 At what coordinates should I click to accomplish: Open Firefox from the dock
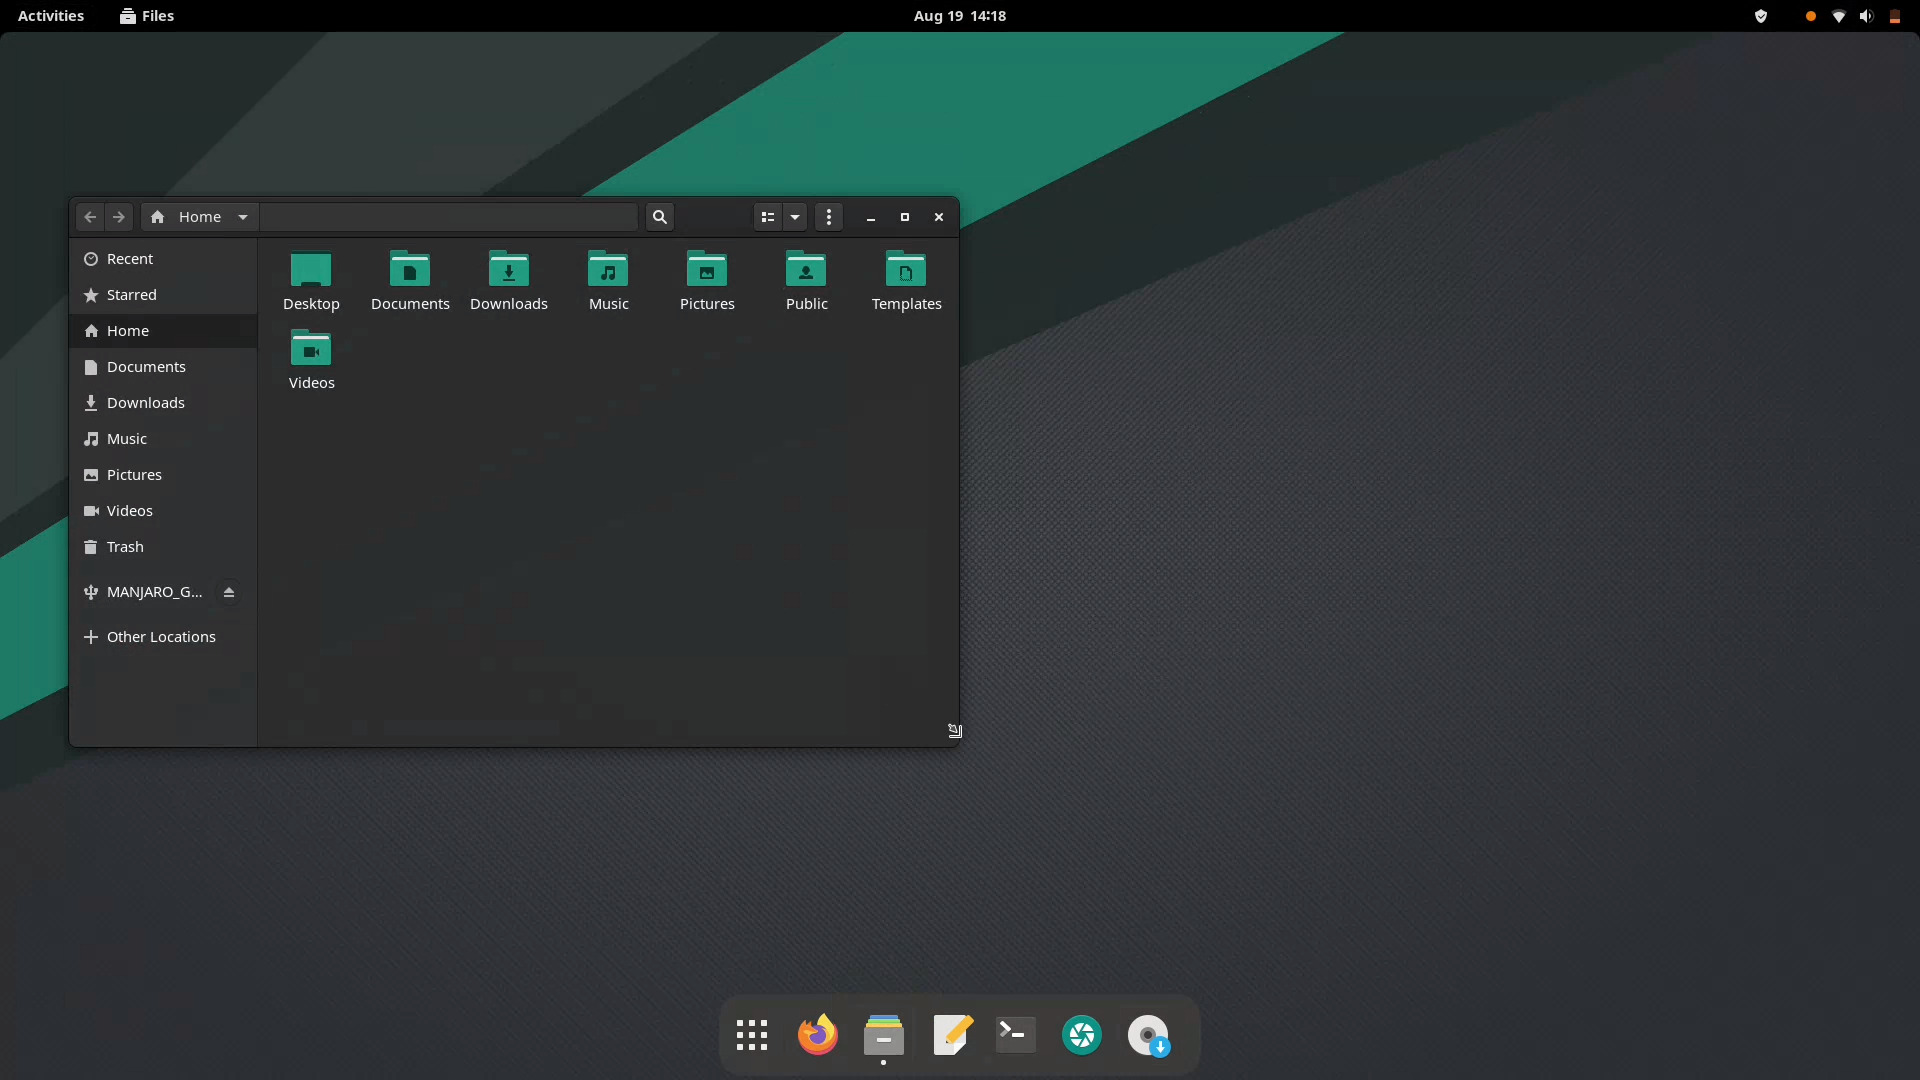click(817, 1035)
